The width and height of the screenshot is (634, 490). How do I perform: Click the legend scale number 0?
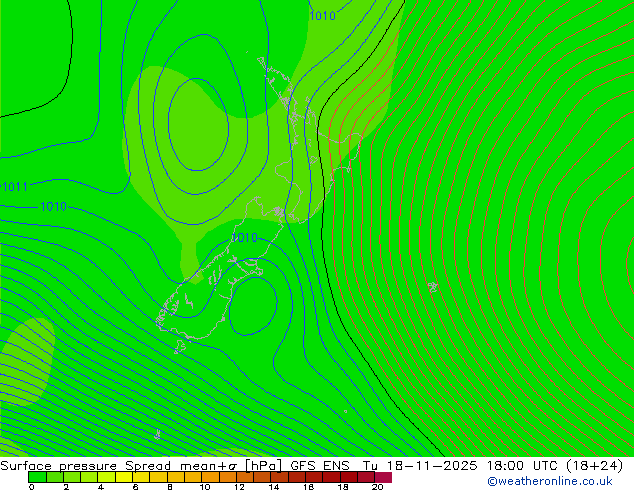31,487
